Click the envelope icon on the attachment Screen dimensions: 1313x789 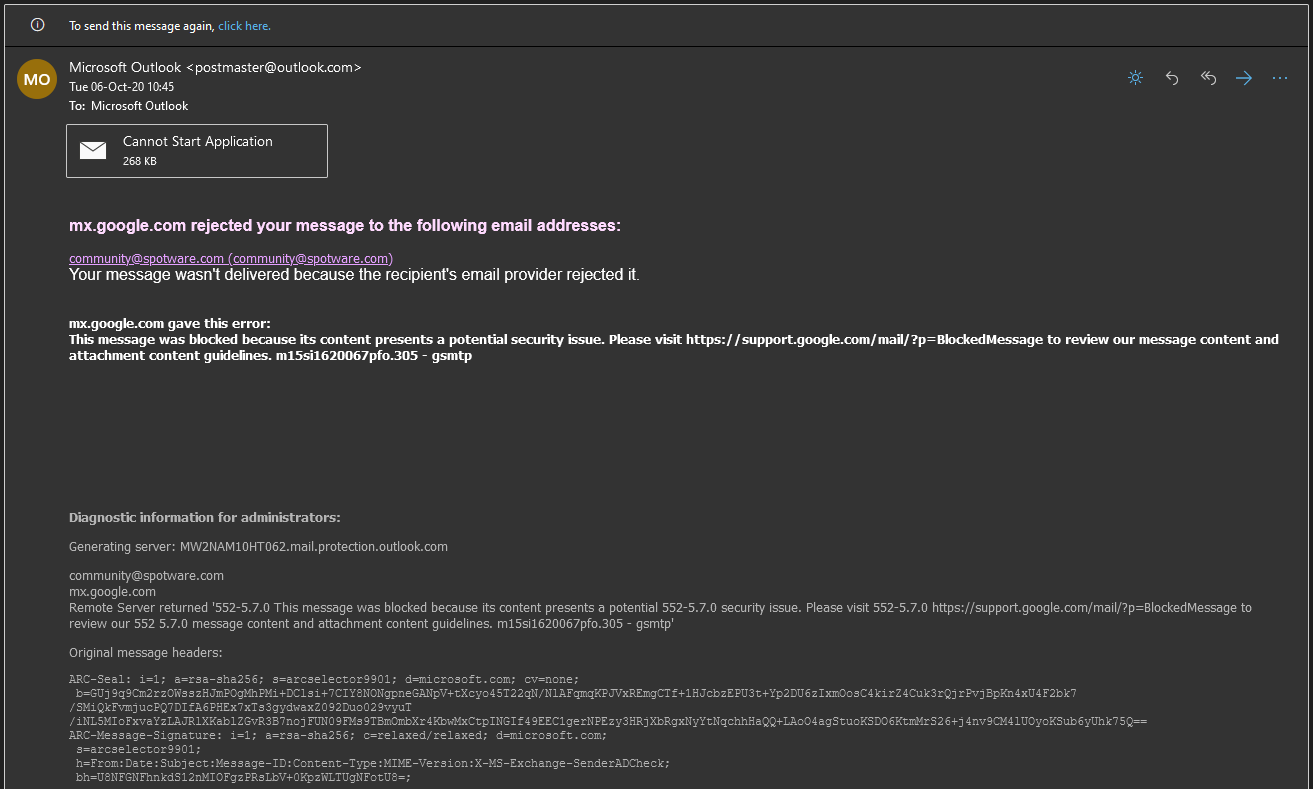point(93,151)
